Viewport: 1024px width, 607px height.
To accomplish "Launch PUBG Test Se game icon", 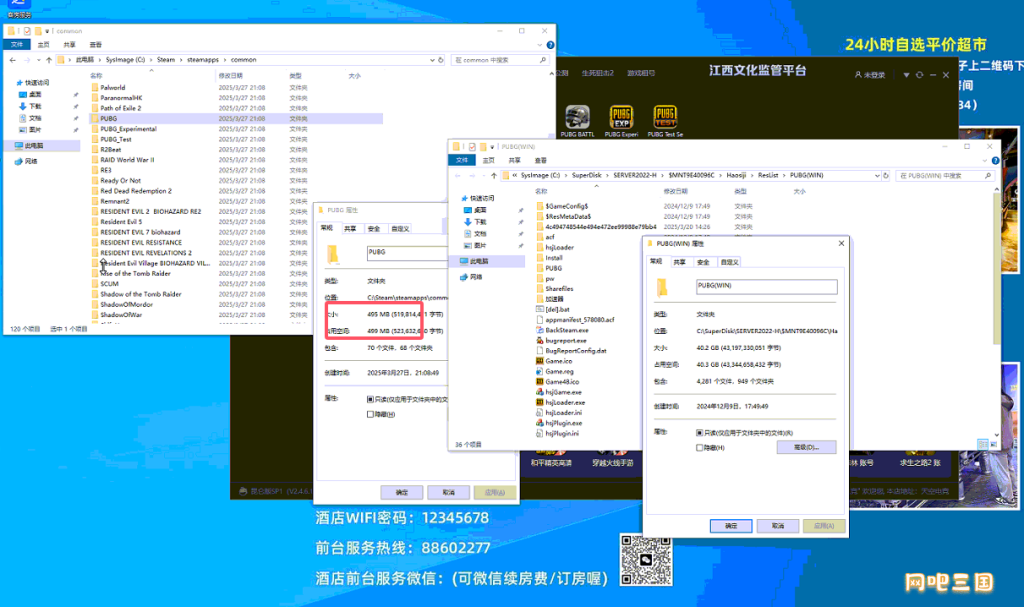I will coord(665,121).
